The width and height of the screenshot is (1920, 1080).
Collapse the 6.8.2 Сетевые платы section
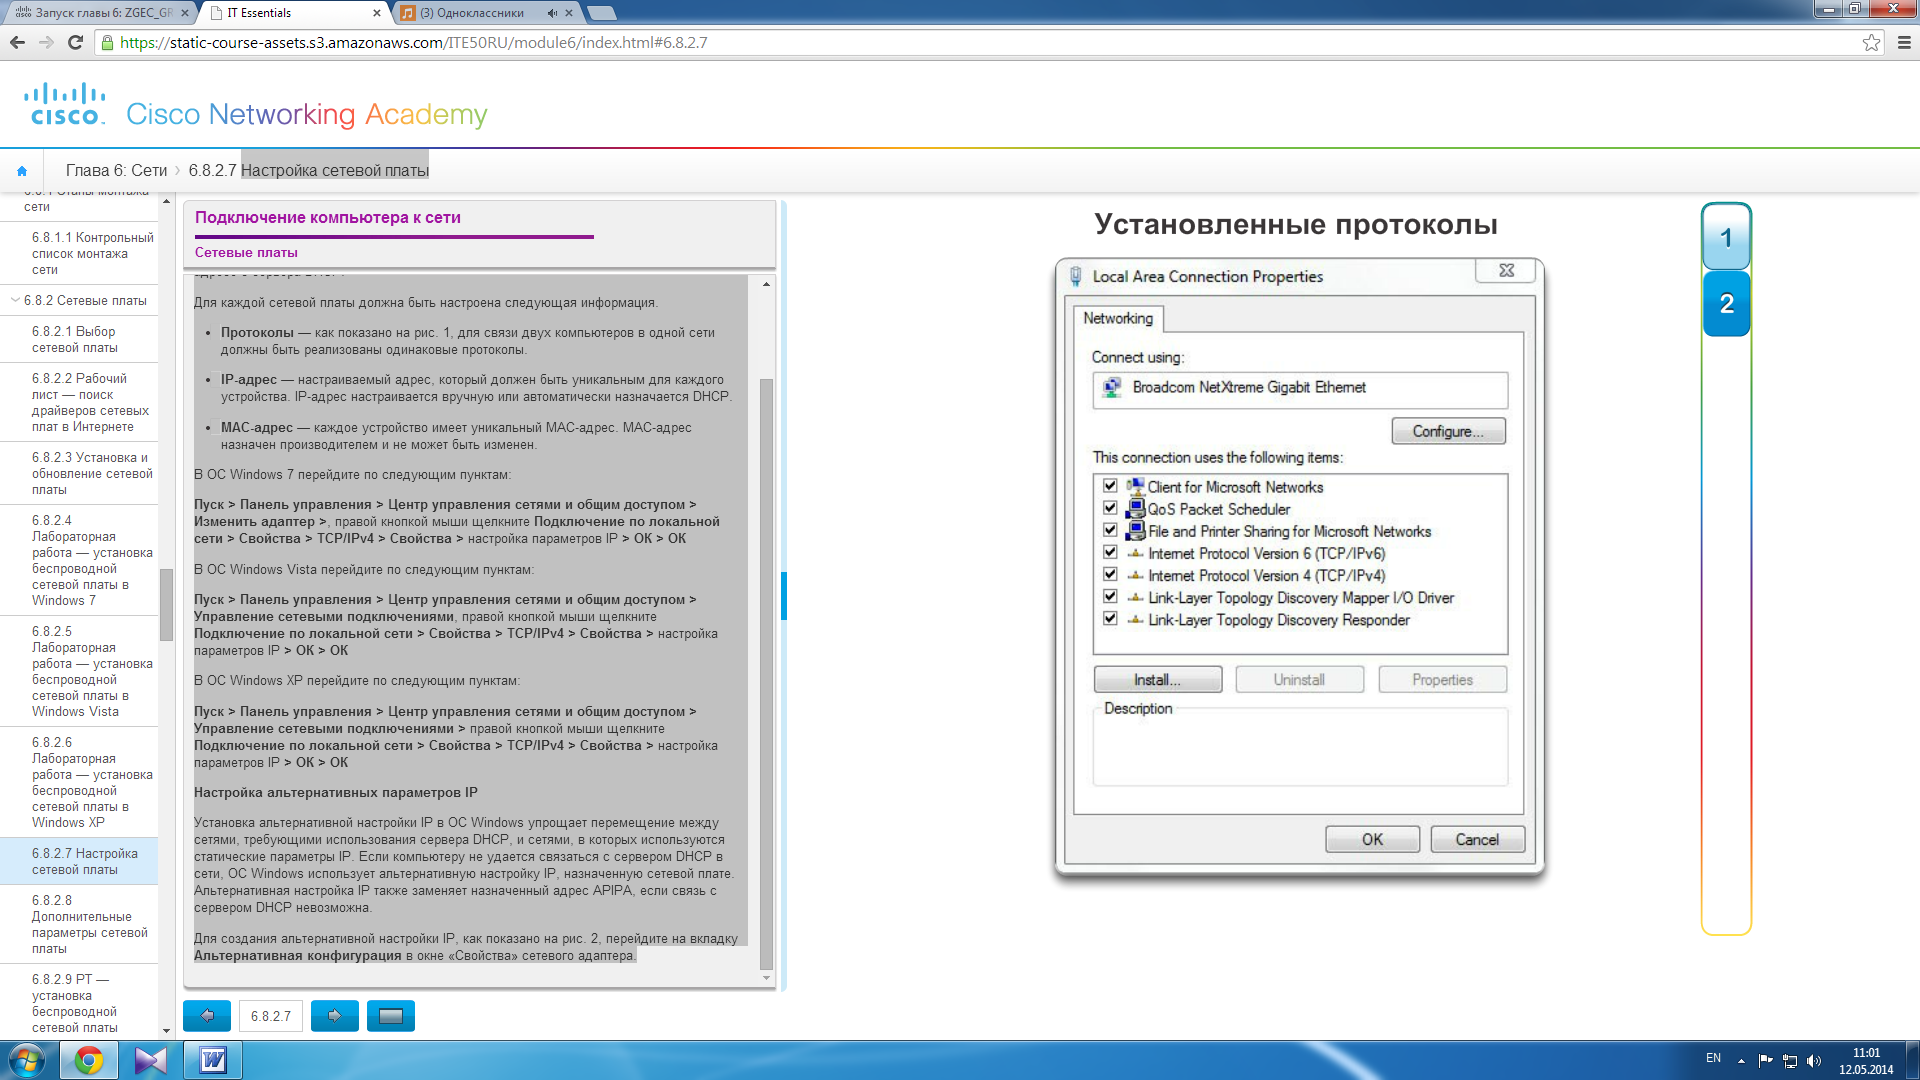point(15,300)
